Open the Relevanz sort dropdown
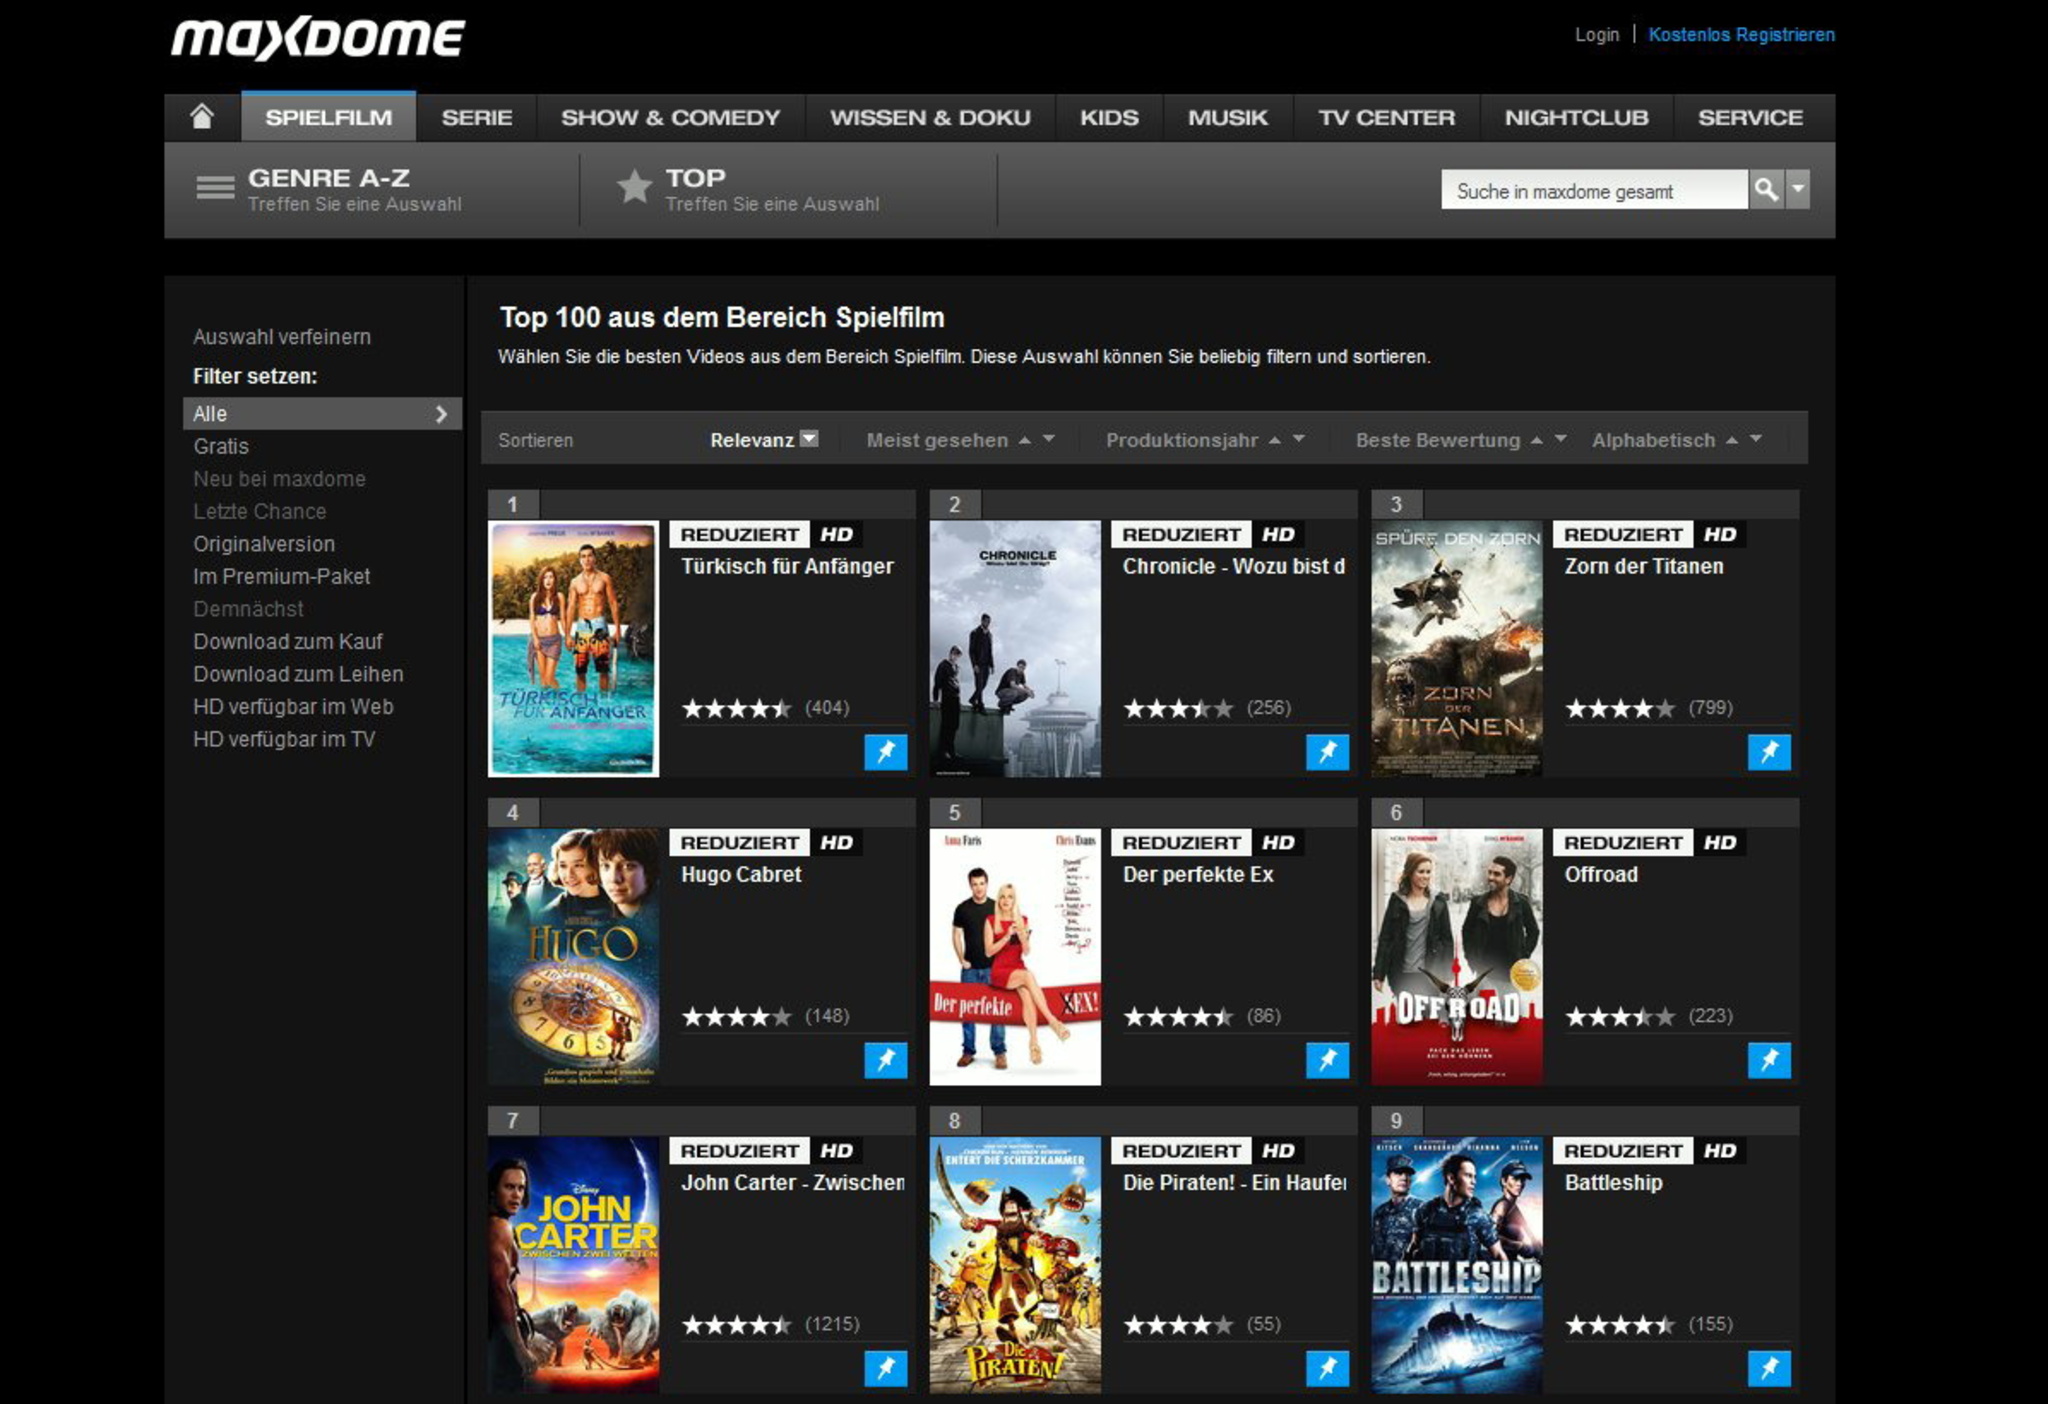The image size is (2048, 1404). point(809,439)
